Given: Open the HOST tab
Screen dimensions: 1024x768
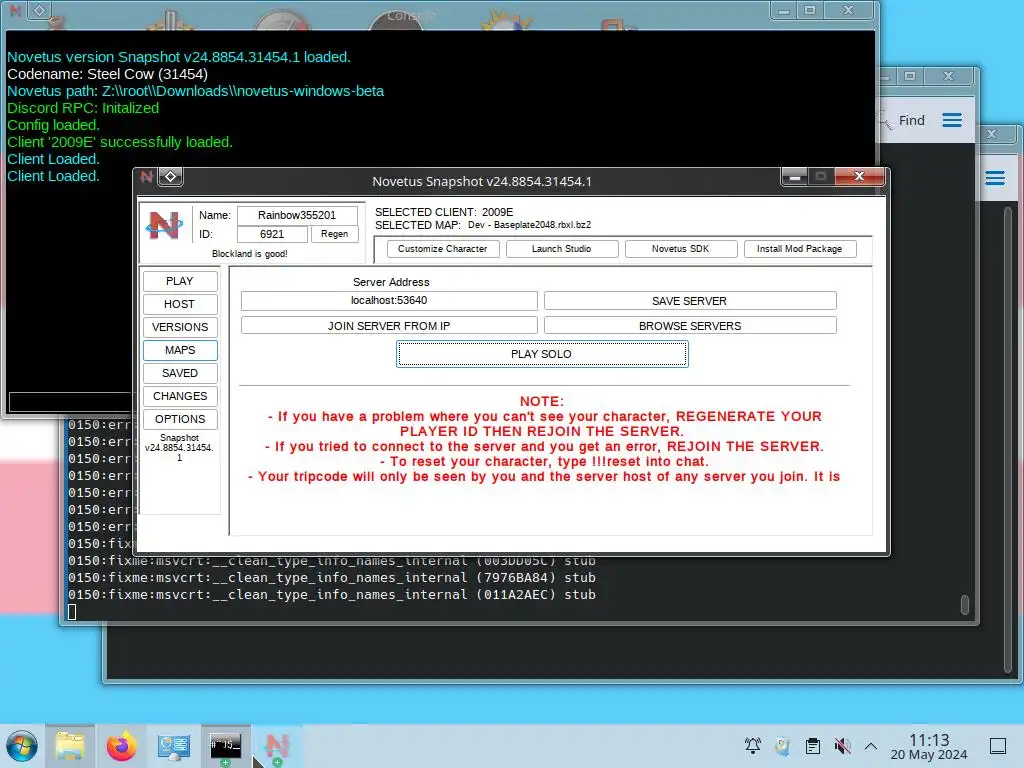Looking at the screenshot, I should tap(180, 304).
